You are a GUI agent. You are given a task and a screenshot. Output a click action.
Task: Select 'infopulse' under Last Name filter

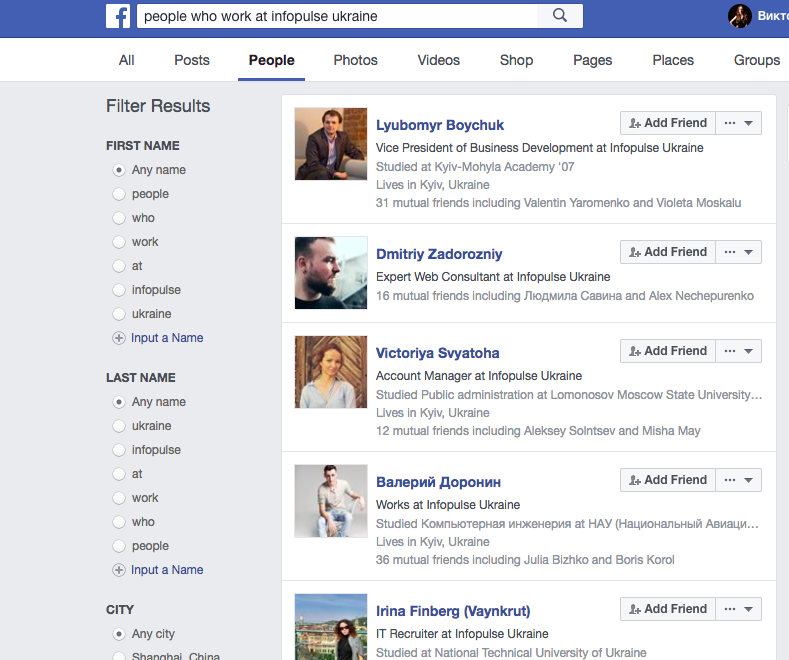[119, 450]
